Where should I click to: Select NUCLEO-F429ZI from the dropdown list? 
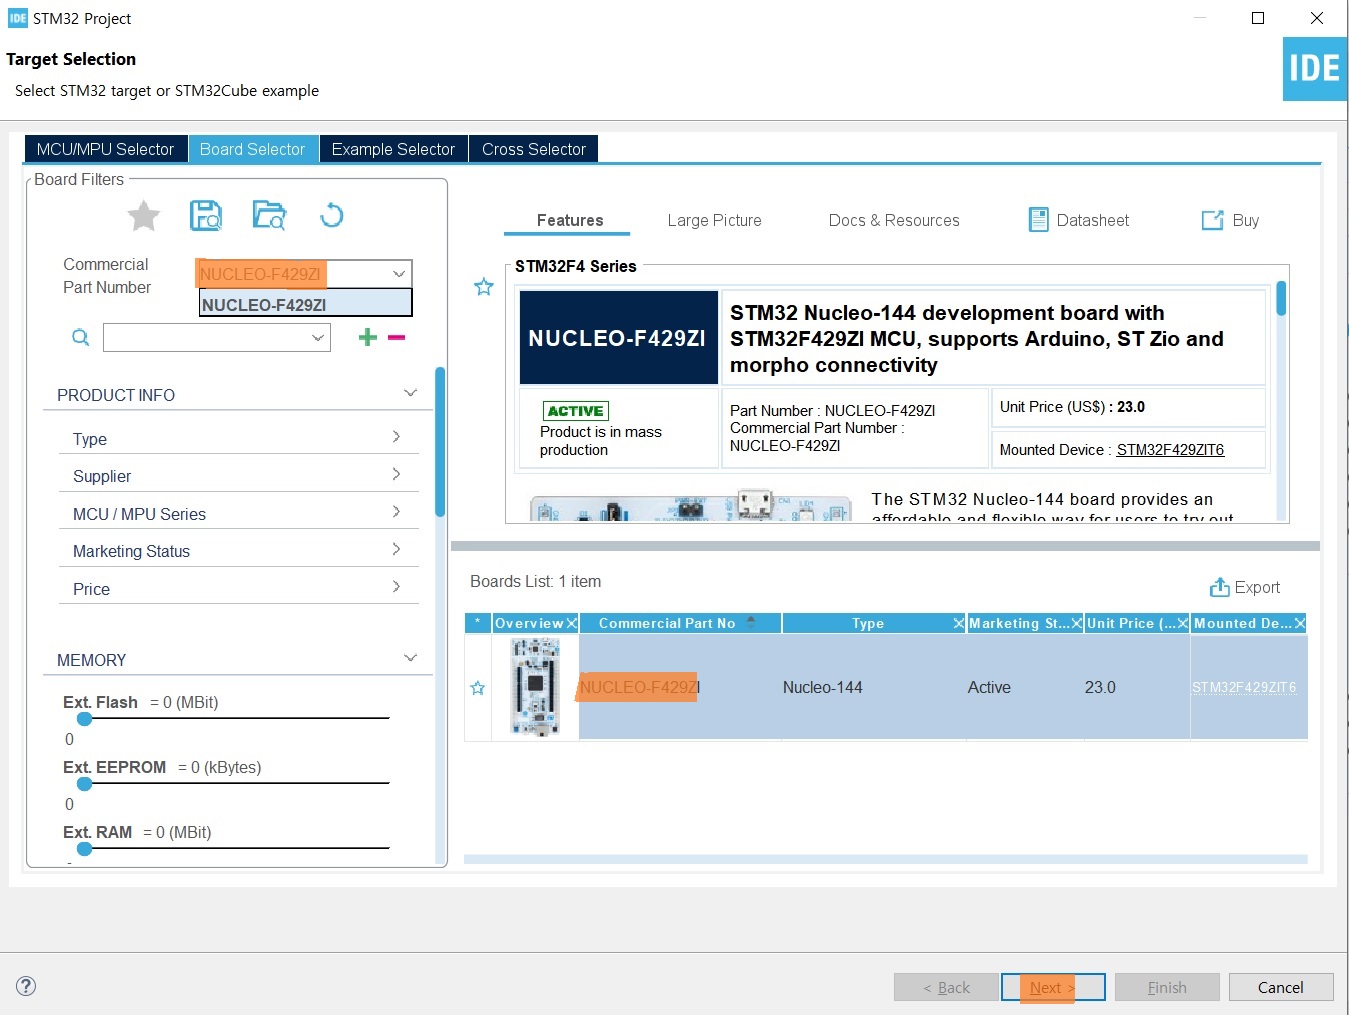point(305,305)
